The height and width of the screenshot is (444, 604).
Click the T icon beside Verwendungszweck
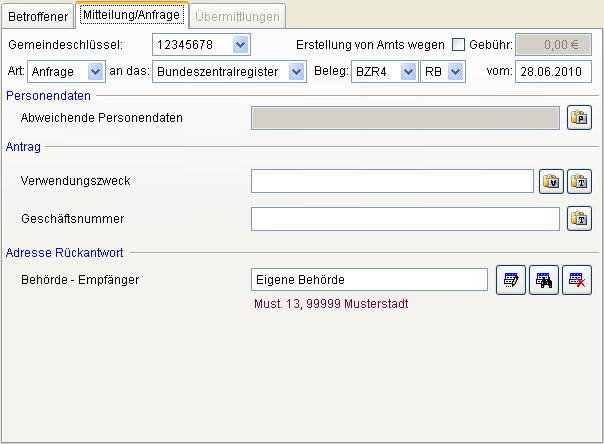(x=580, y=181)
